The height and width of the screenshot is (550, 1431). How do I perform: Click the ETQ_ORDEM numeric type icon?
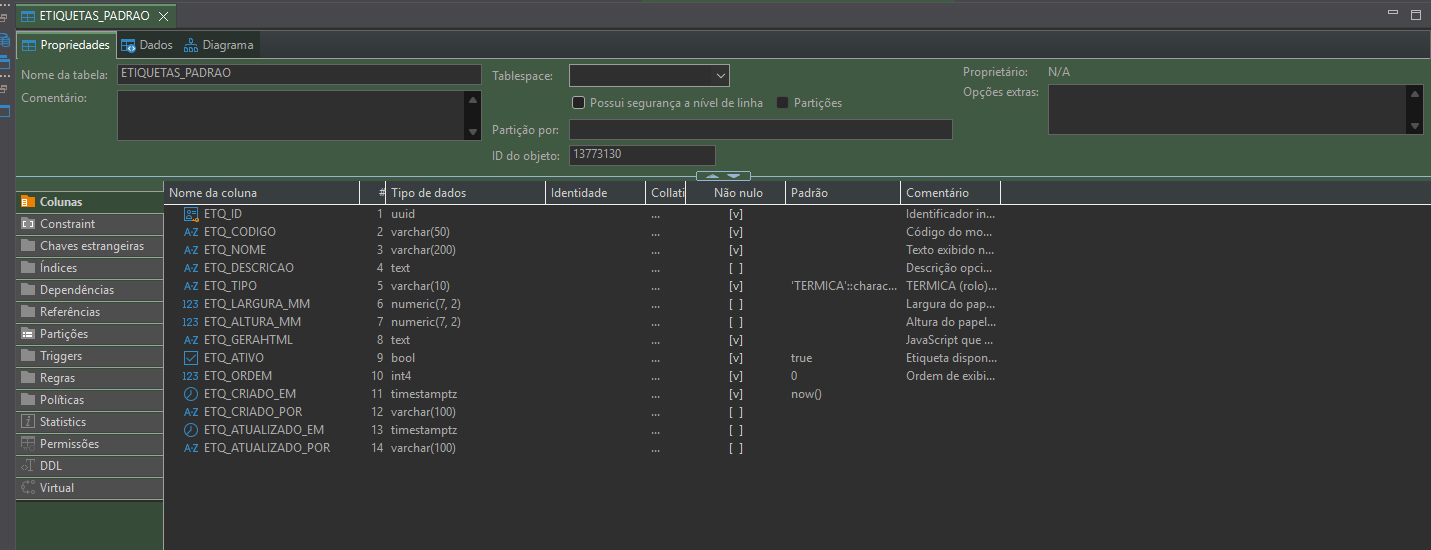click(191, 376)
